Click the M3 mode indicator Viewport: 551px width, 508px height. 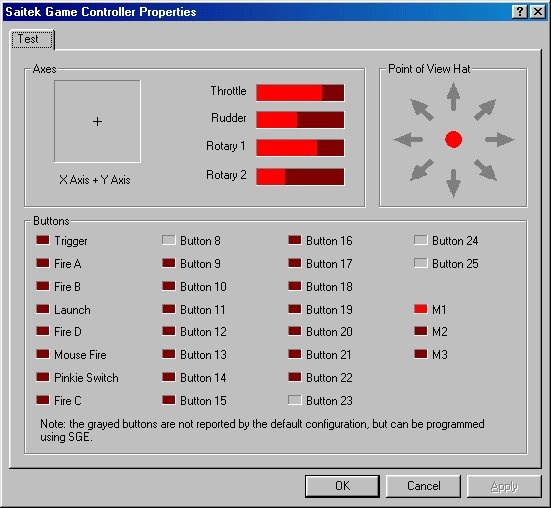pyautogui.click(x=421, y=354)
